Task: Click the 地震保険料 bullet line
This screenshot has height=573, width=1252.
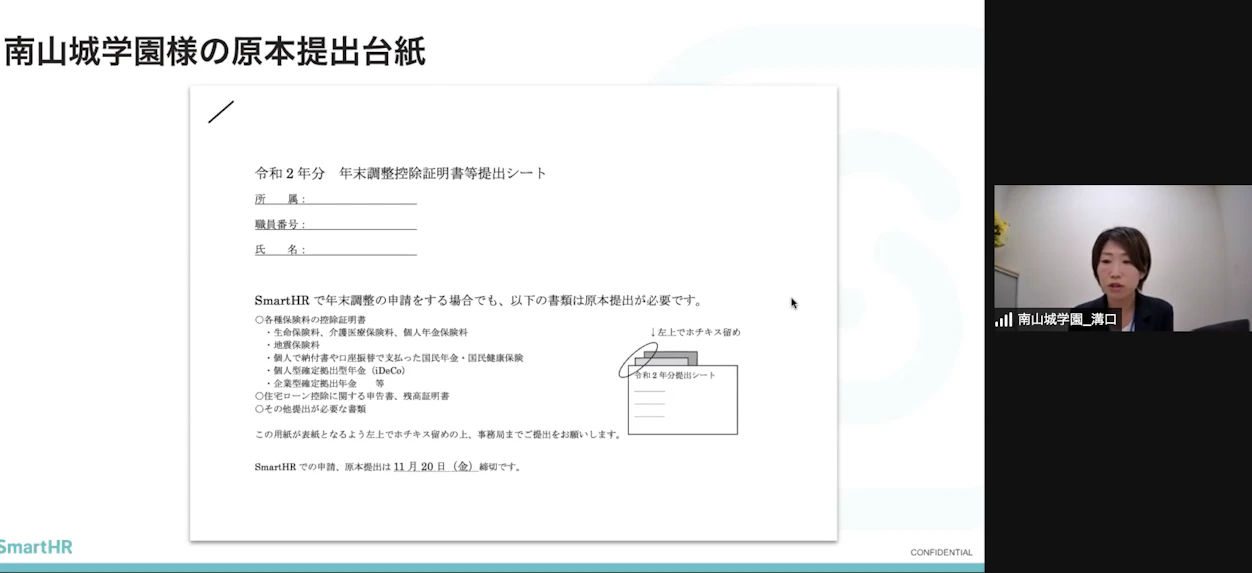Action: (x=292, y=345)
